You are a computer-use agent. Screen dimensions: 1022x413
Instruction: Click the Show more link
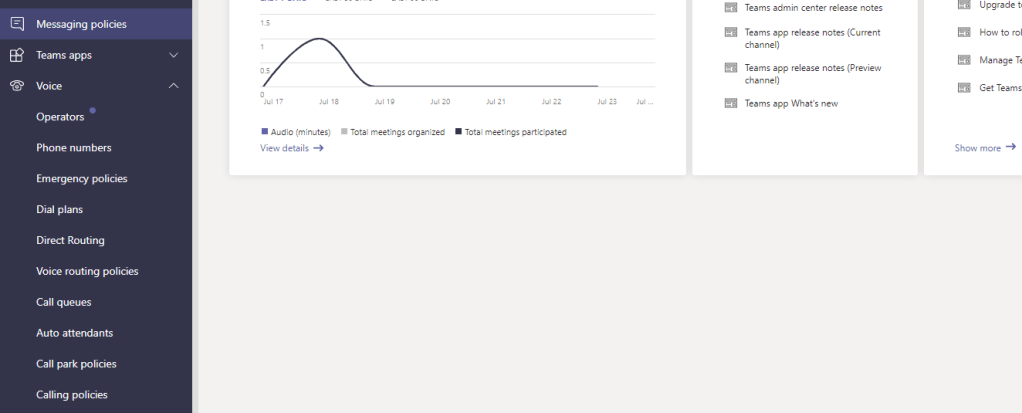coord(977,148)
